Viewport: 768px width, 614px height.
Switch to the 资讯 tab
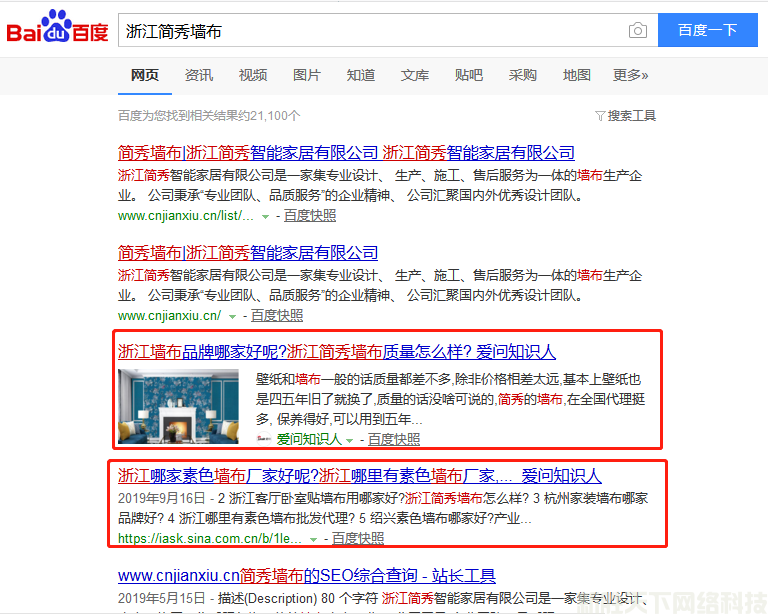pos(199,75)
